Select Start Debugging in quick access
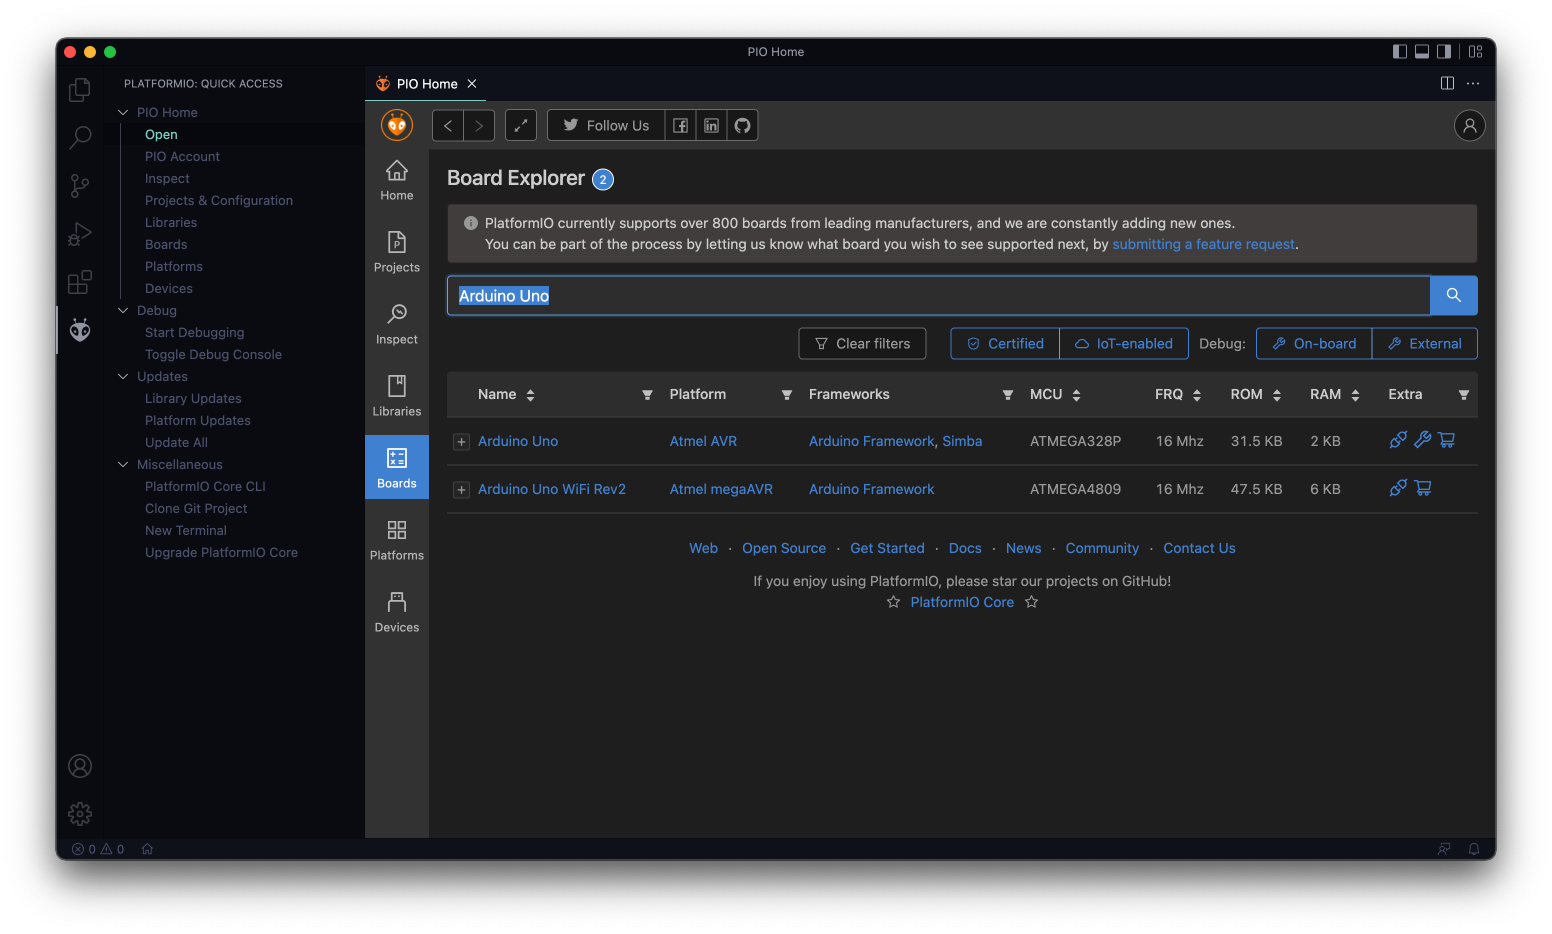The width and height of the screenshot is (1552, 934). point(194,333)
